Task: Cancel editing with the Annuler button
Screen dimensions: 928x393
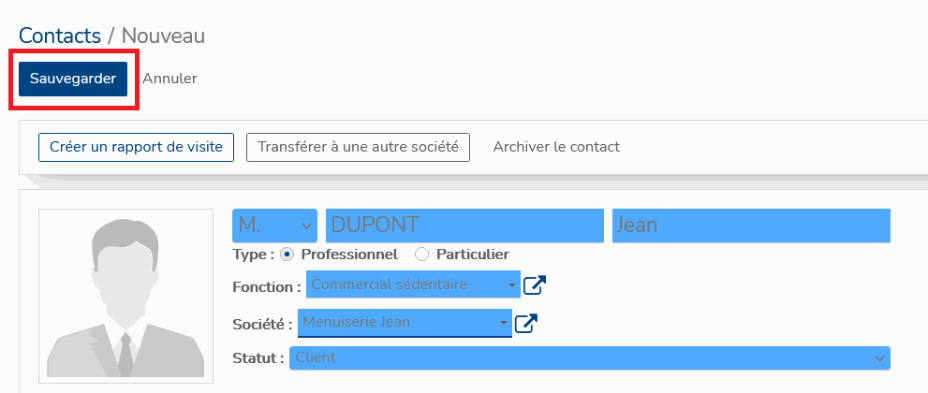Action: point(170,79)
